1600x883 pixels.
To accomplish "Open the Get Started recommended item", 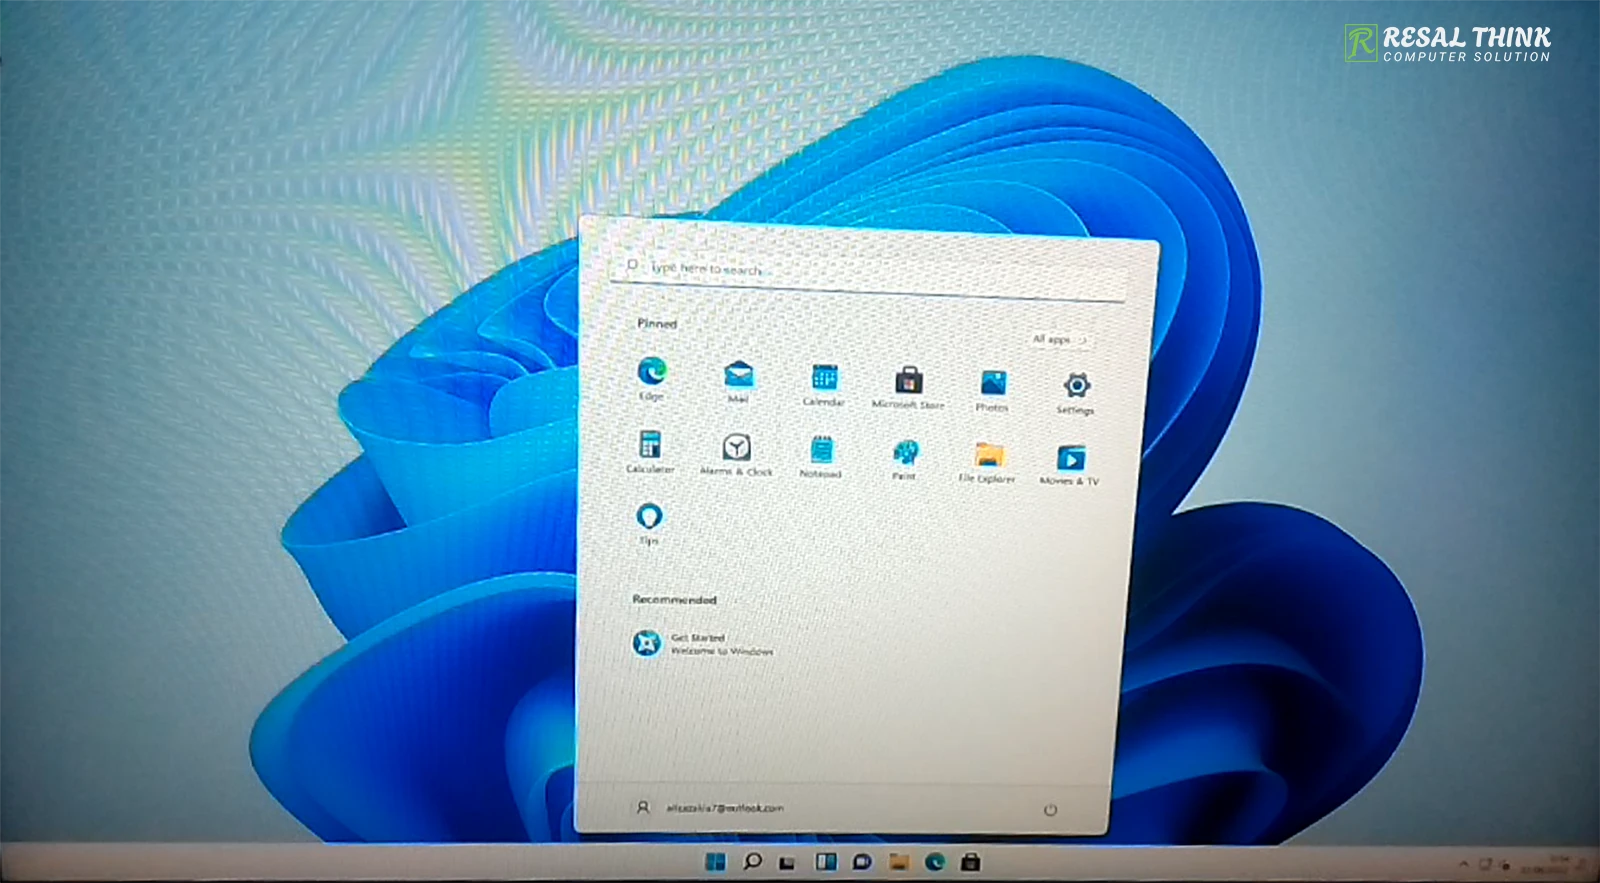I will click(x=704, y=643).
